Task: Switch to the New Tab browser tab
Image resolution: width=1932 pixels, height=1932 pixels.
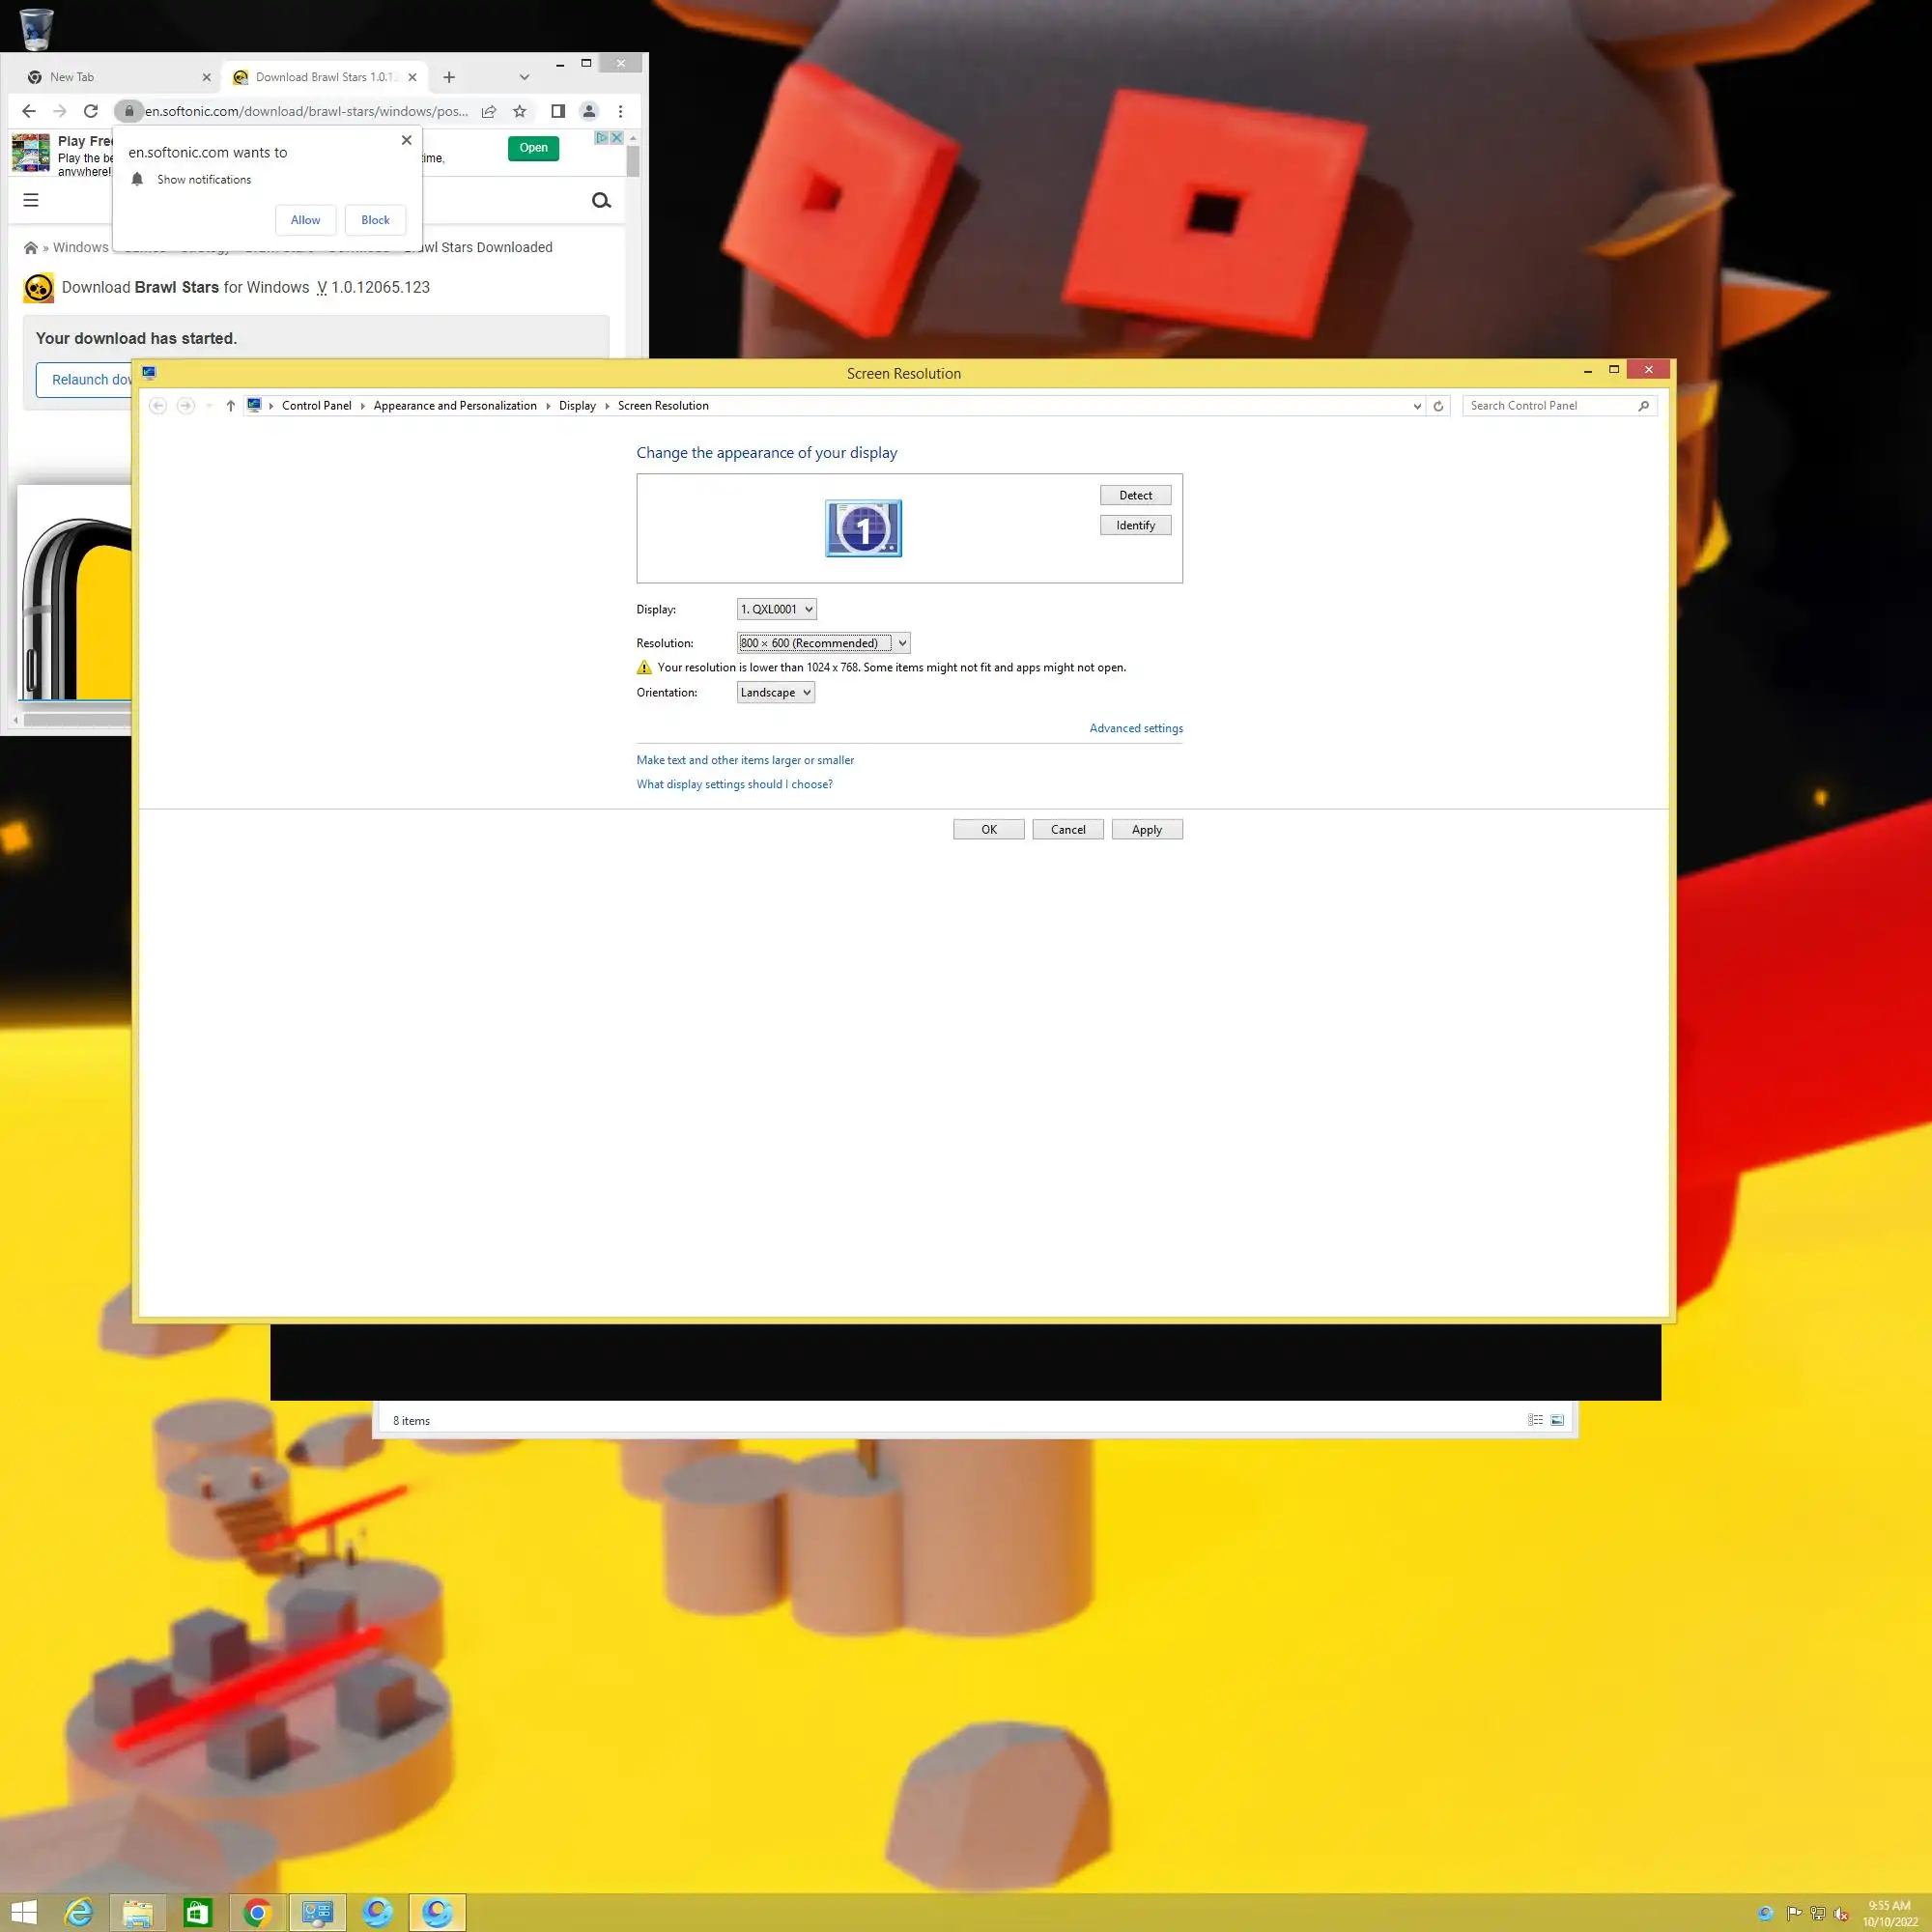Action: click(110, 77)
